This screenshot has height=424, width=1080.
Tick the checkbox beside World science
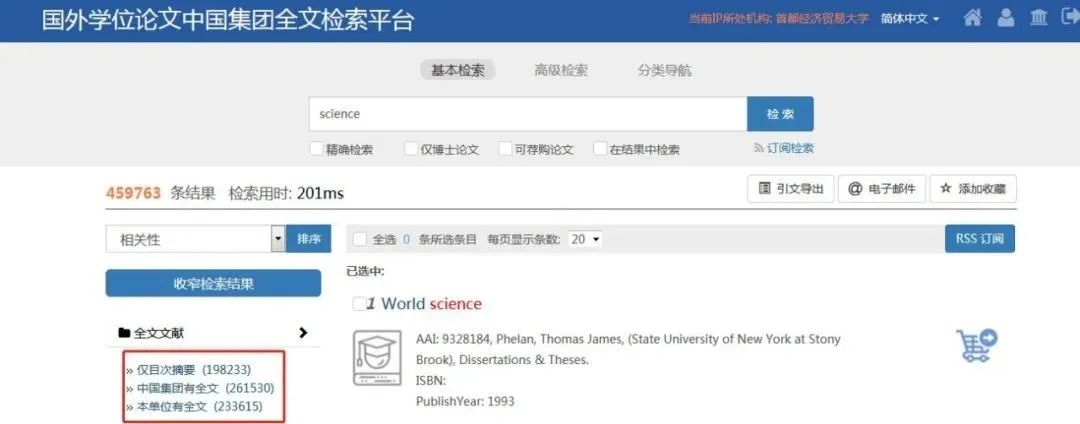point(359,304)
